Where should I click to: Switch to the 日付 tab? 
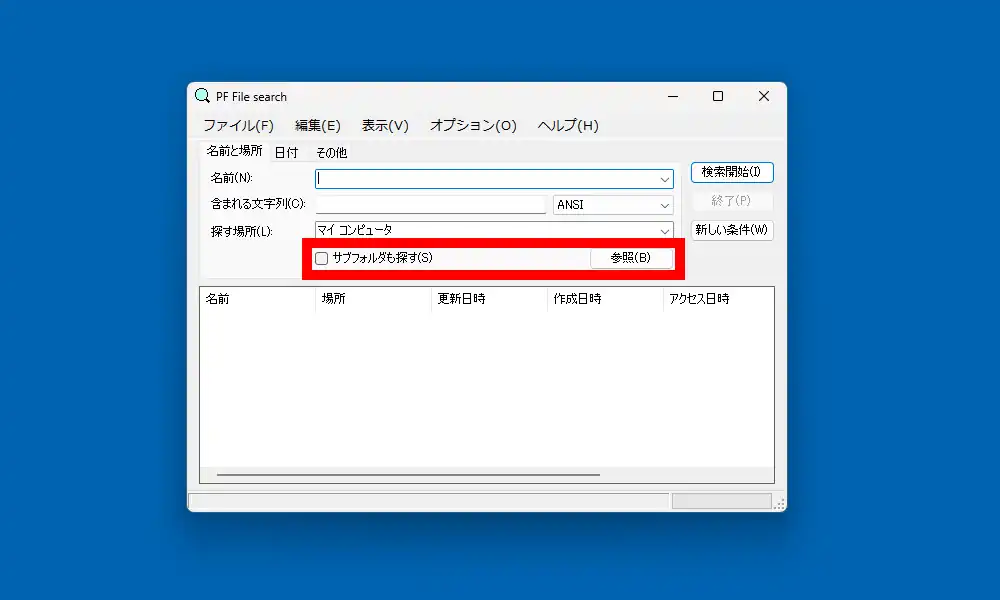tap(286, 152)
